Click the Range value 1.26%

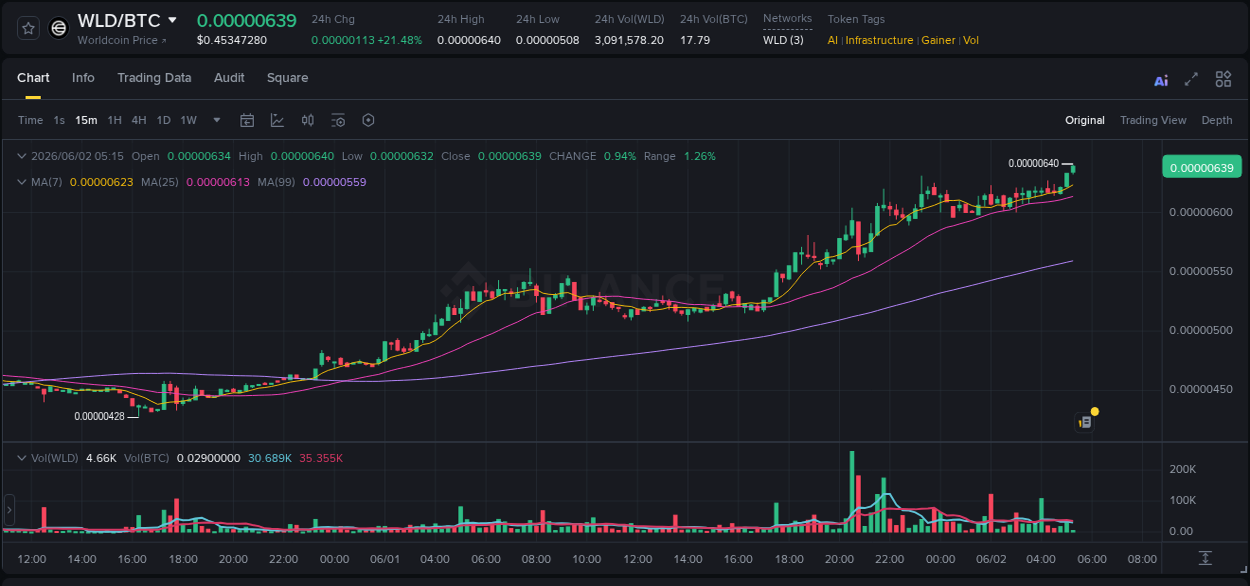(x=700, y=156)
